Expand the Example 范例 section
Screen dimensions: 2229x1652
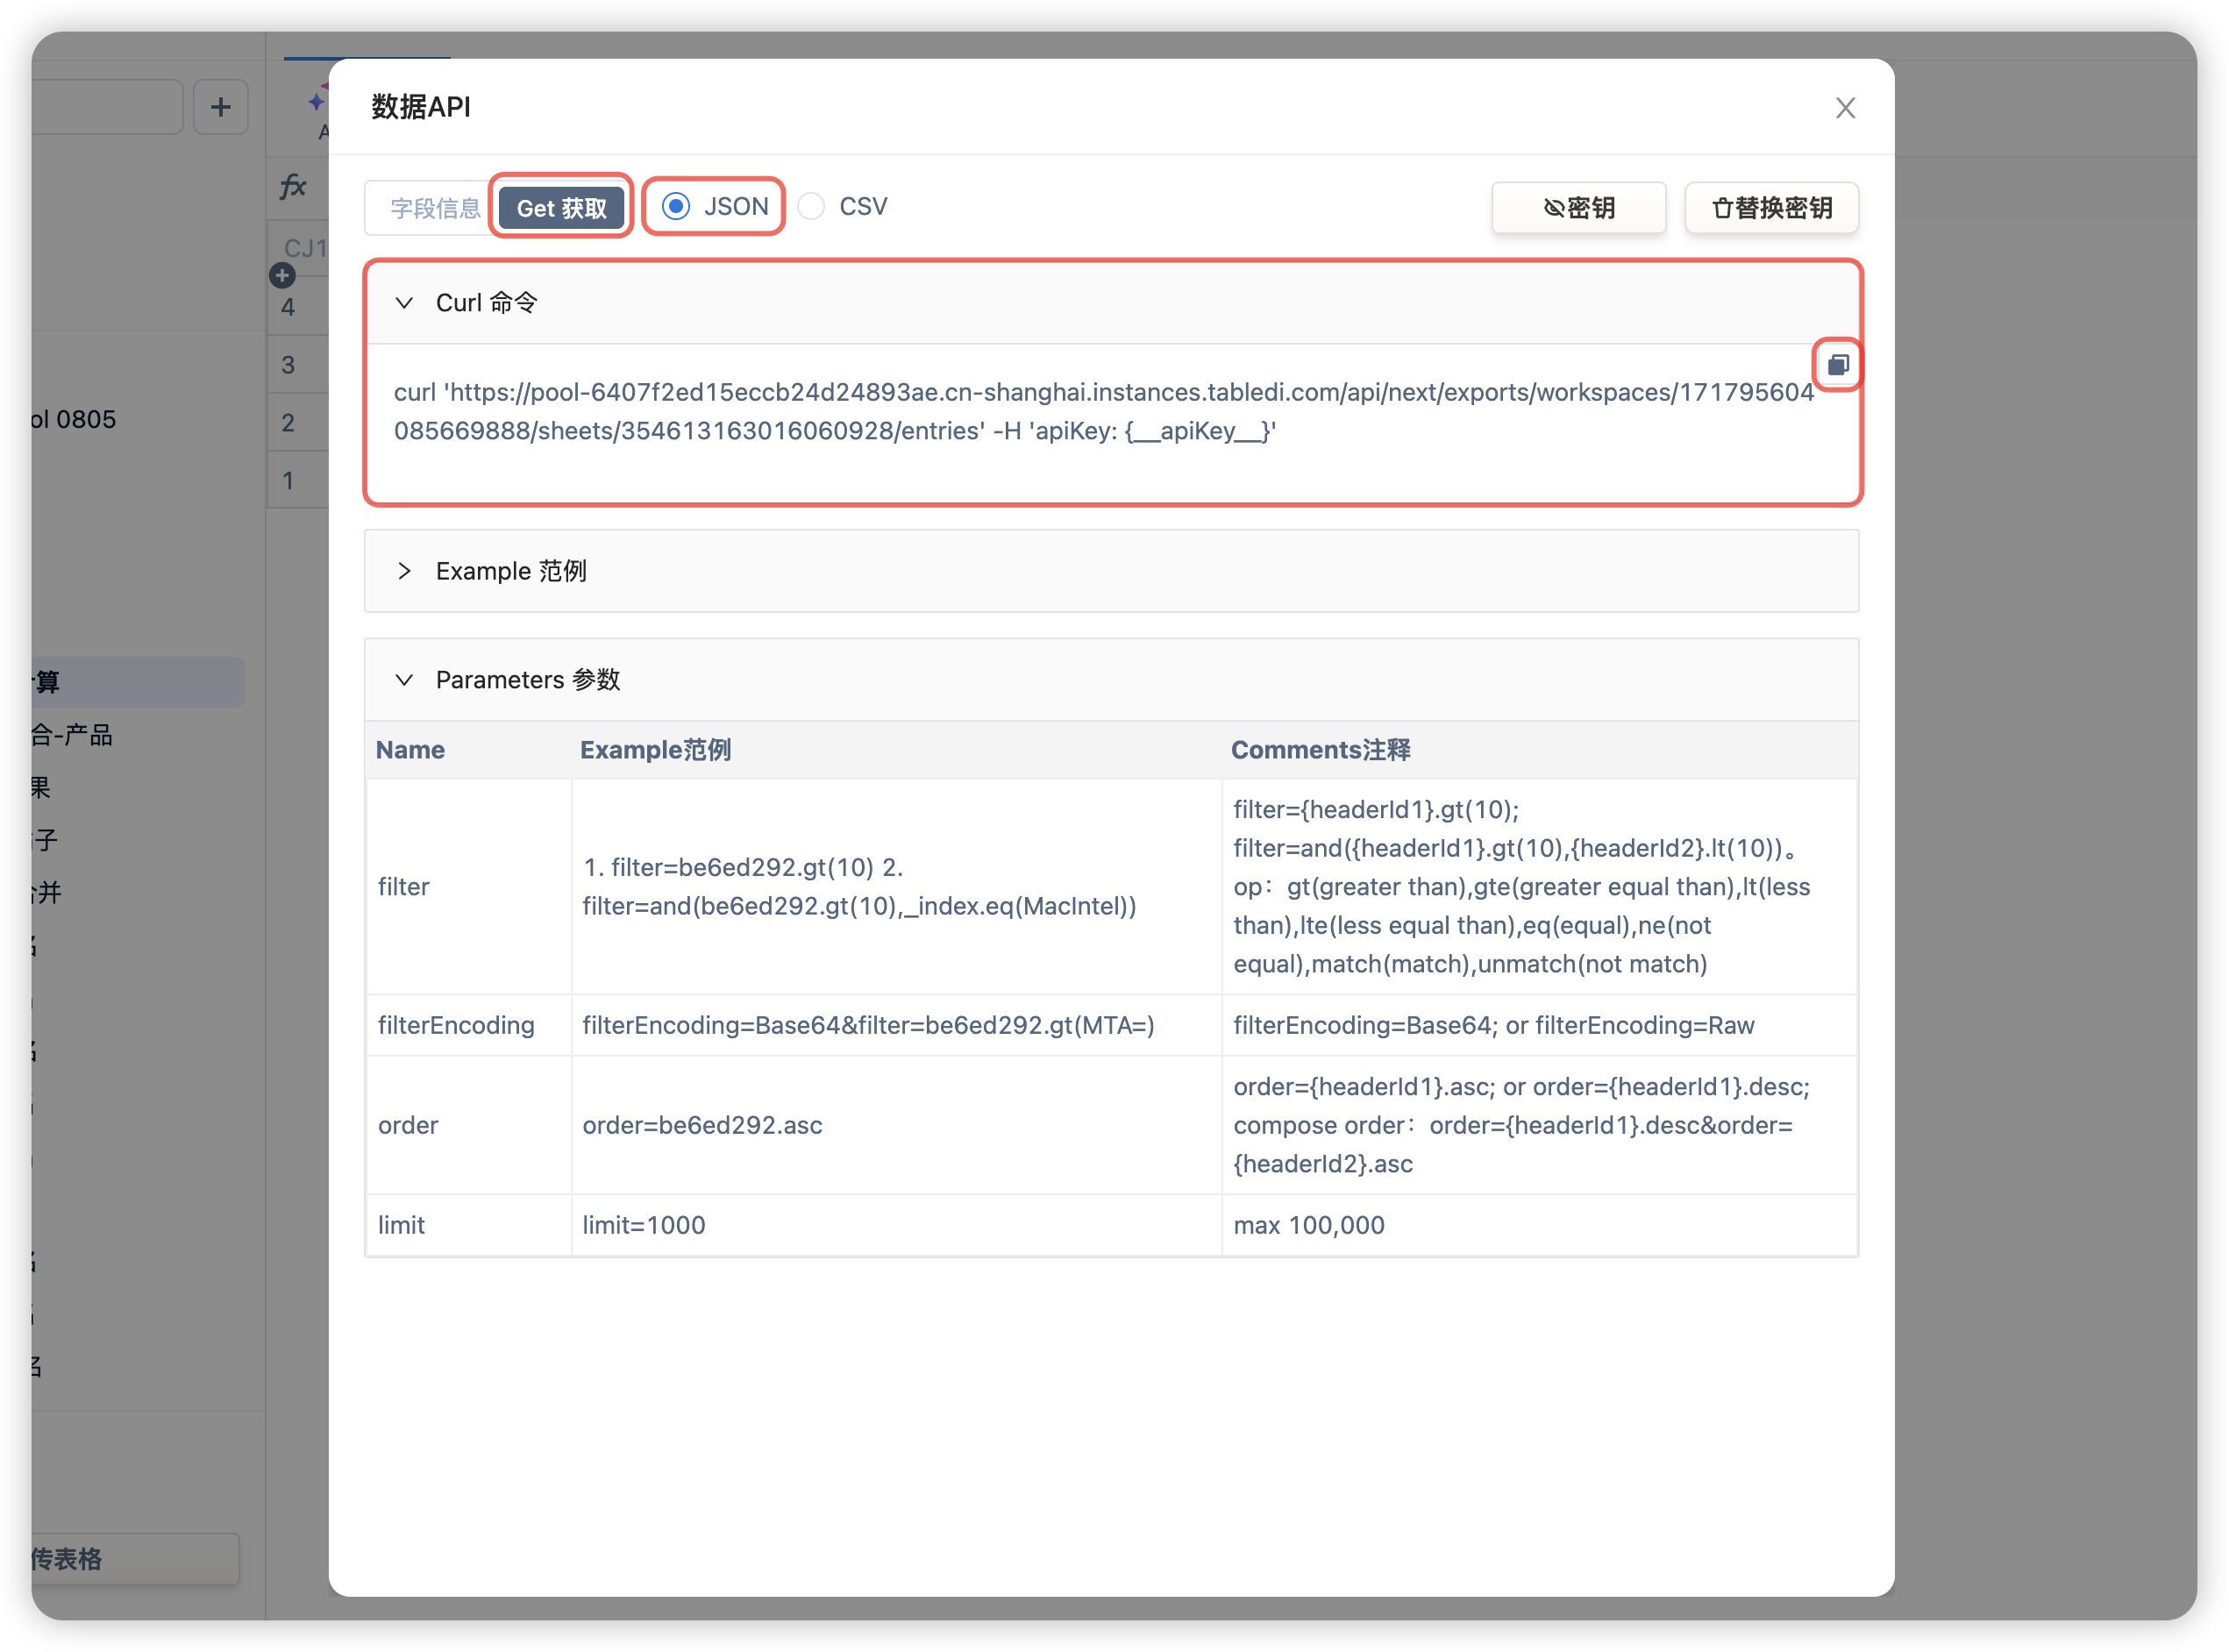point(404,571)
